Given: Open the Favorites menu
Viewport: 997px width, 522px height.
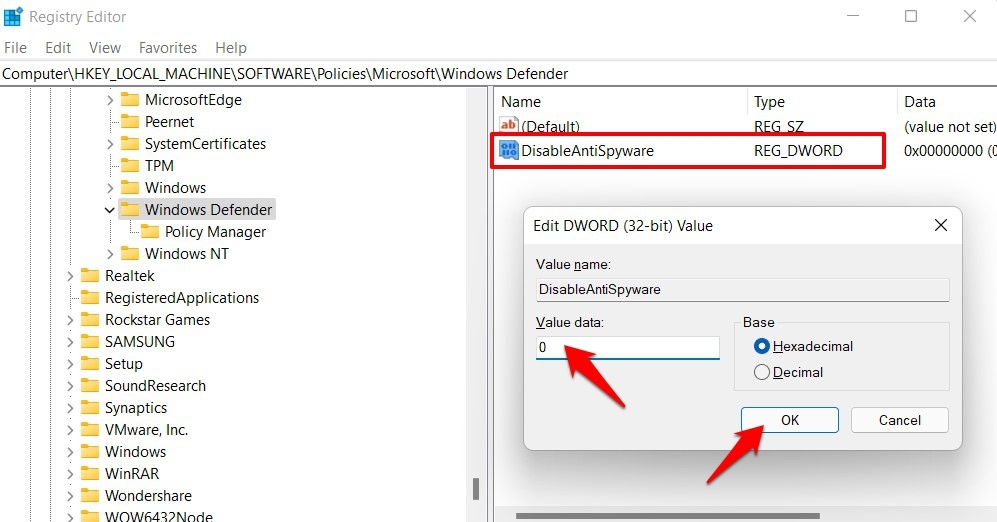Looking at the screenshot, I should point(168,48).
